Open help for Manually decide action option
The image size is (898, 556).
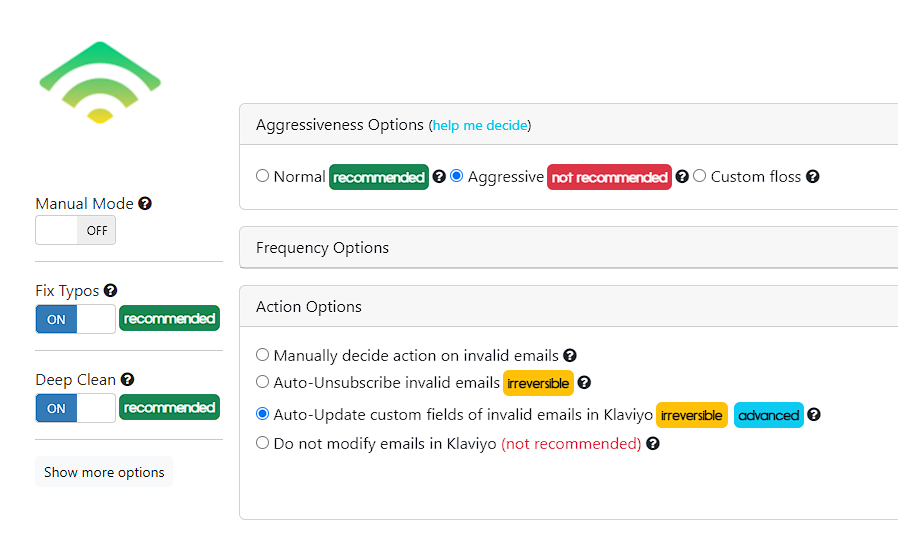click(569, 356)
